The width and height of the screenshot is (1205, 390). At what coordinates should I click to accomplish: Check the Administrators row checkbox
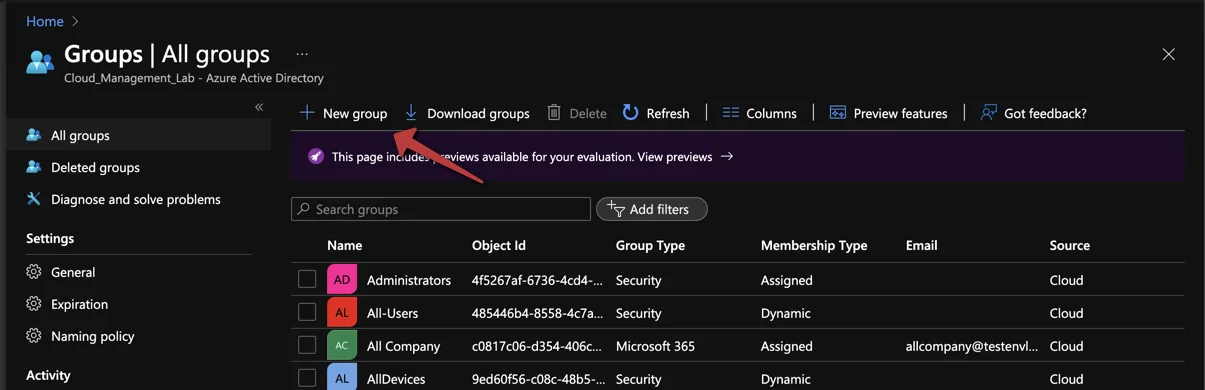click(307, 280)
